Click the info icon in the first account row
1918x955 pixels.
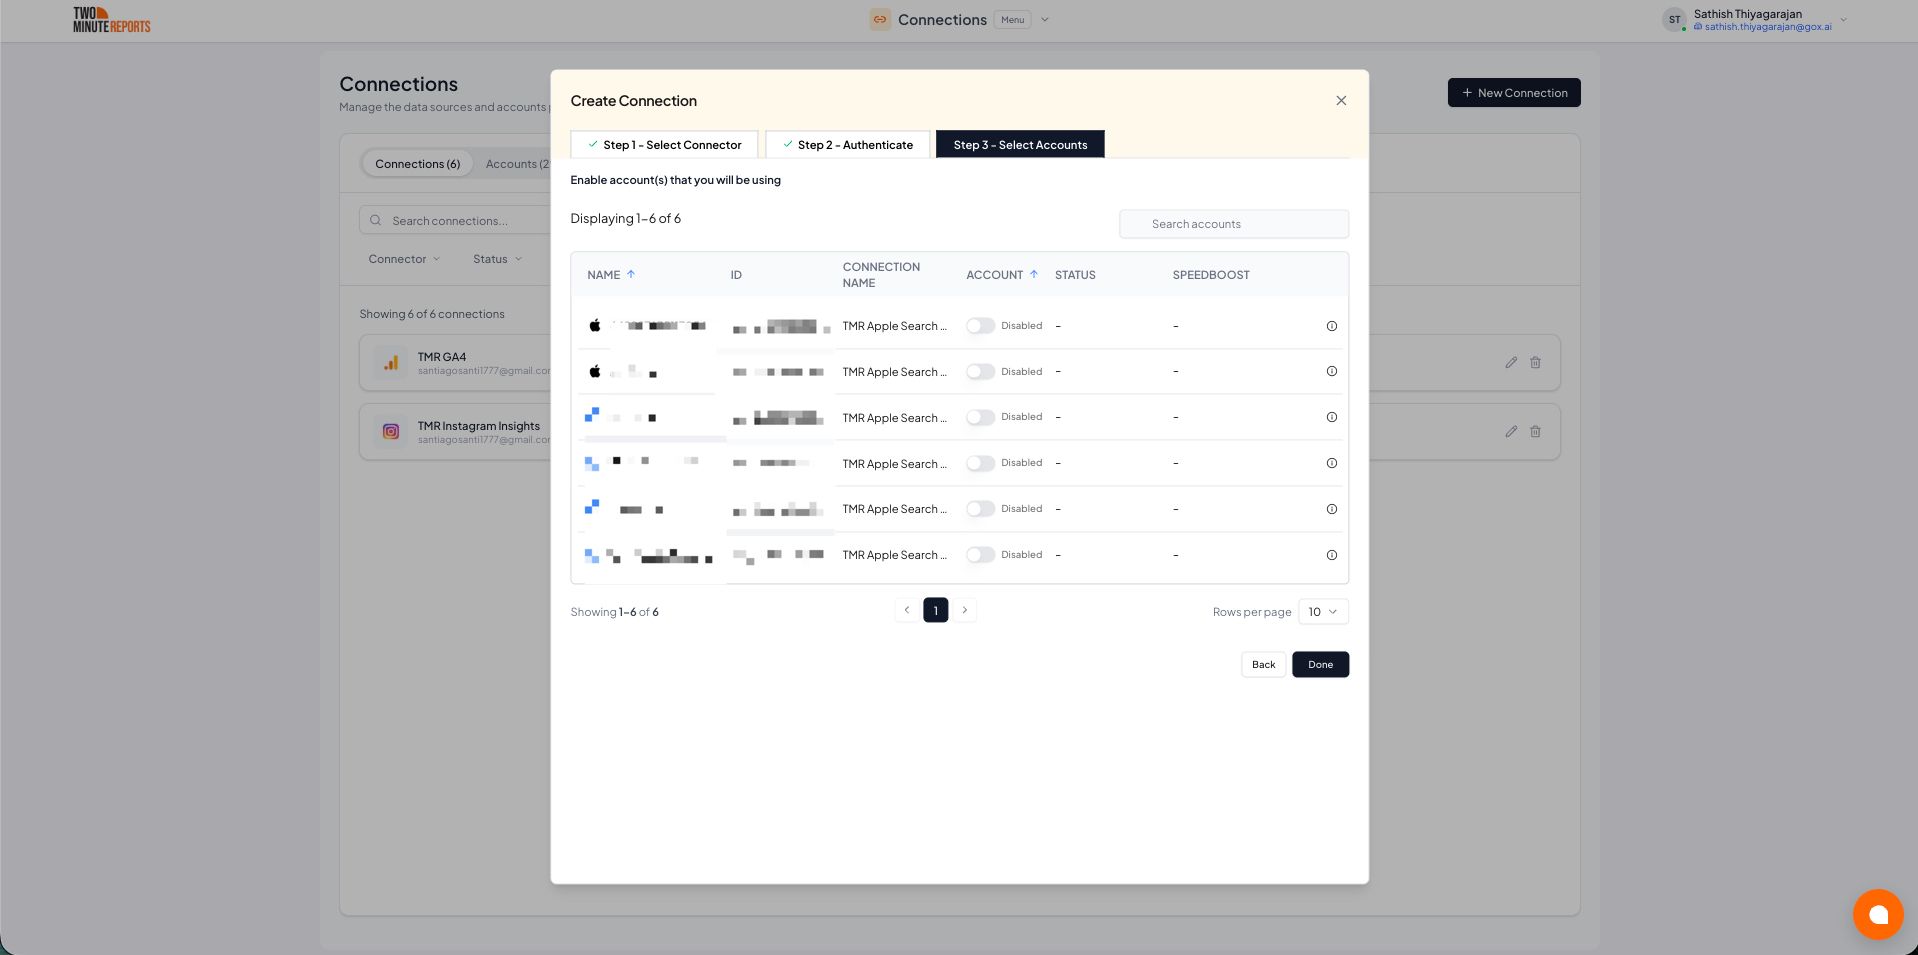click(x=1331, y=326)
